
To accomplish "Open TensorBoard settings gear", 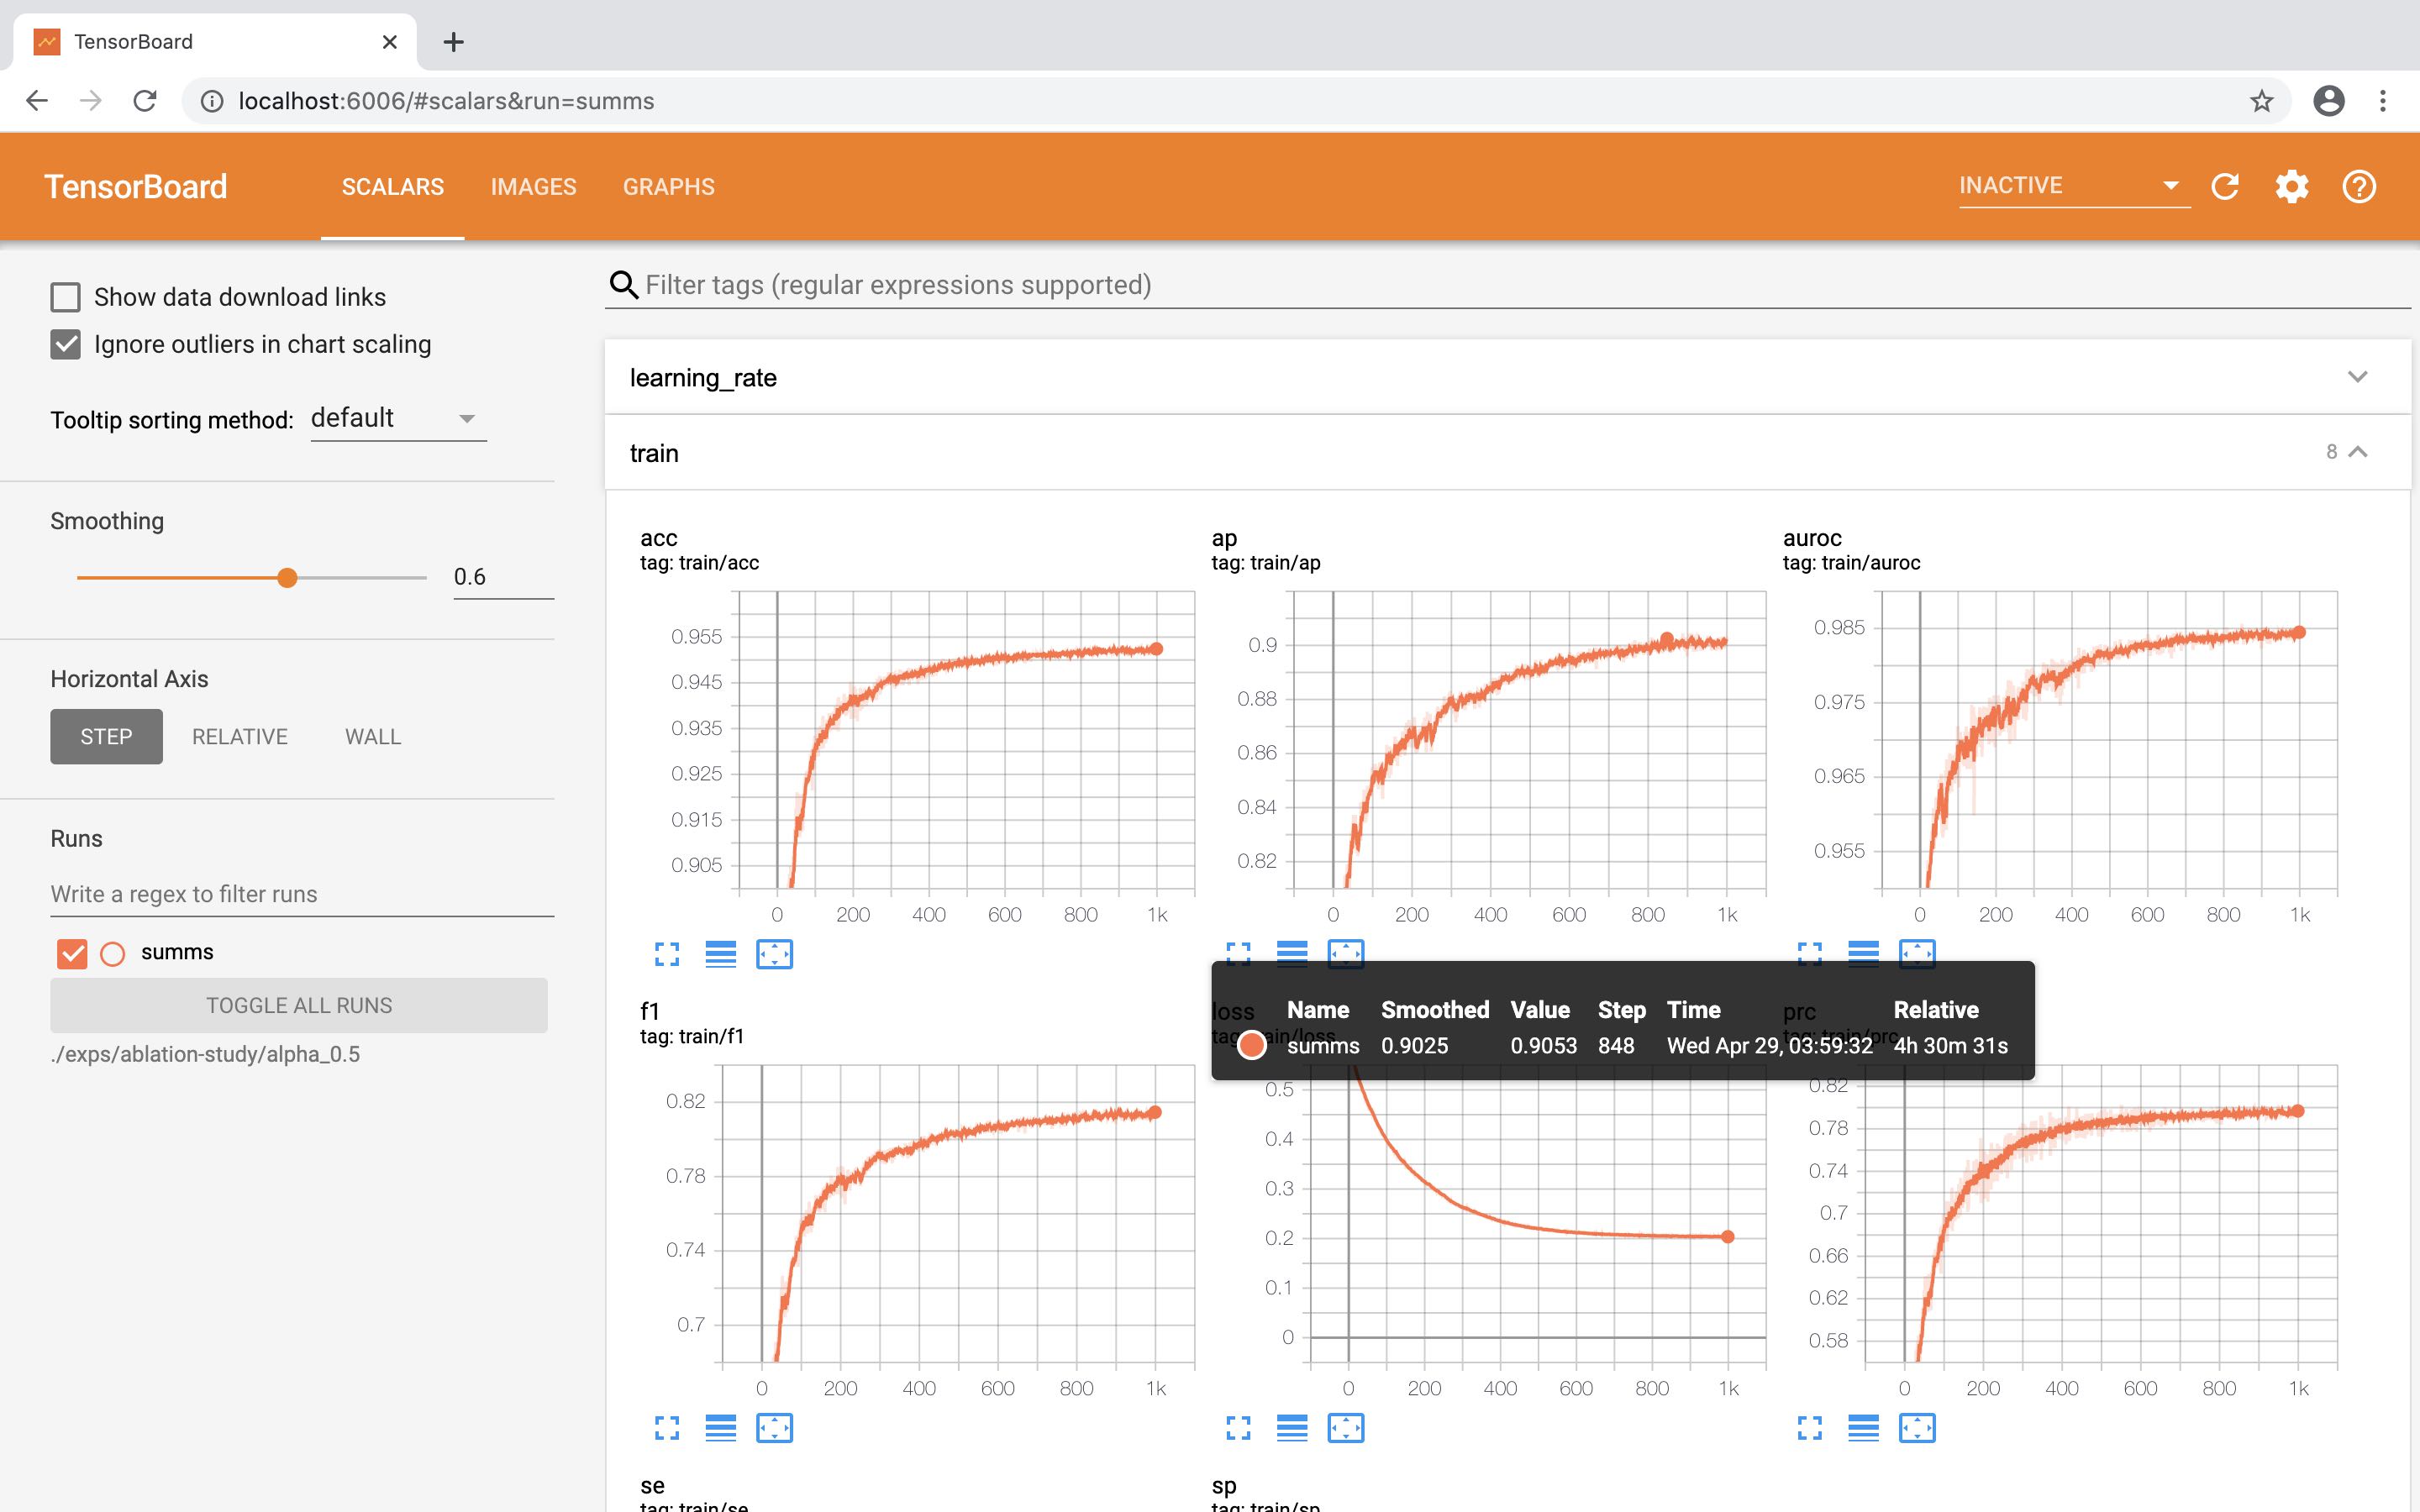I will 2292,187.
